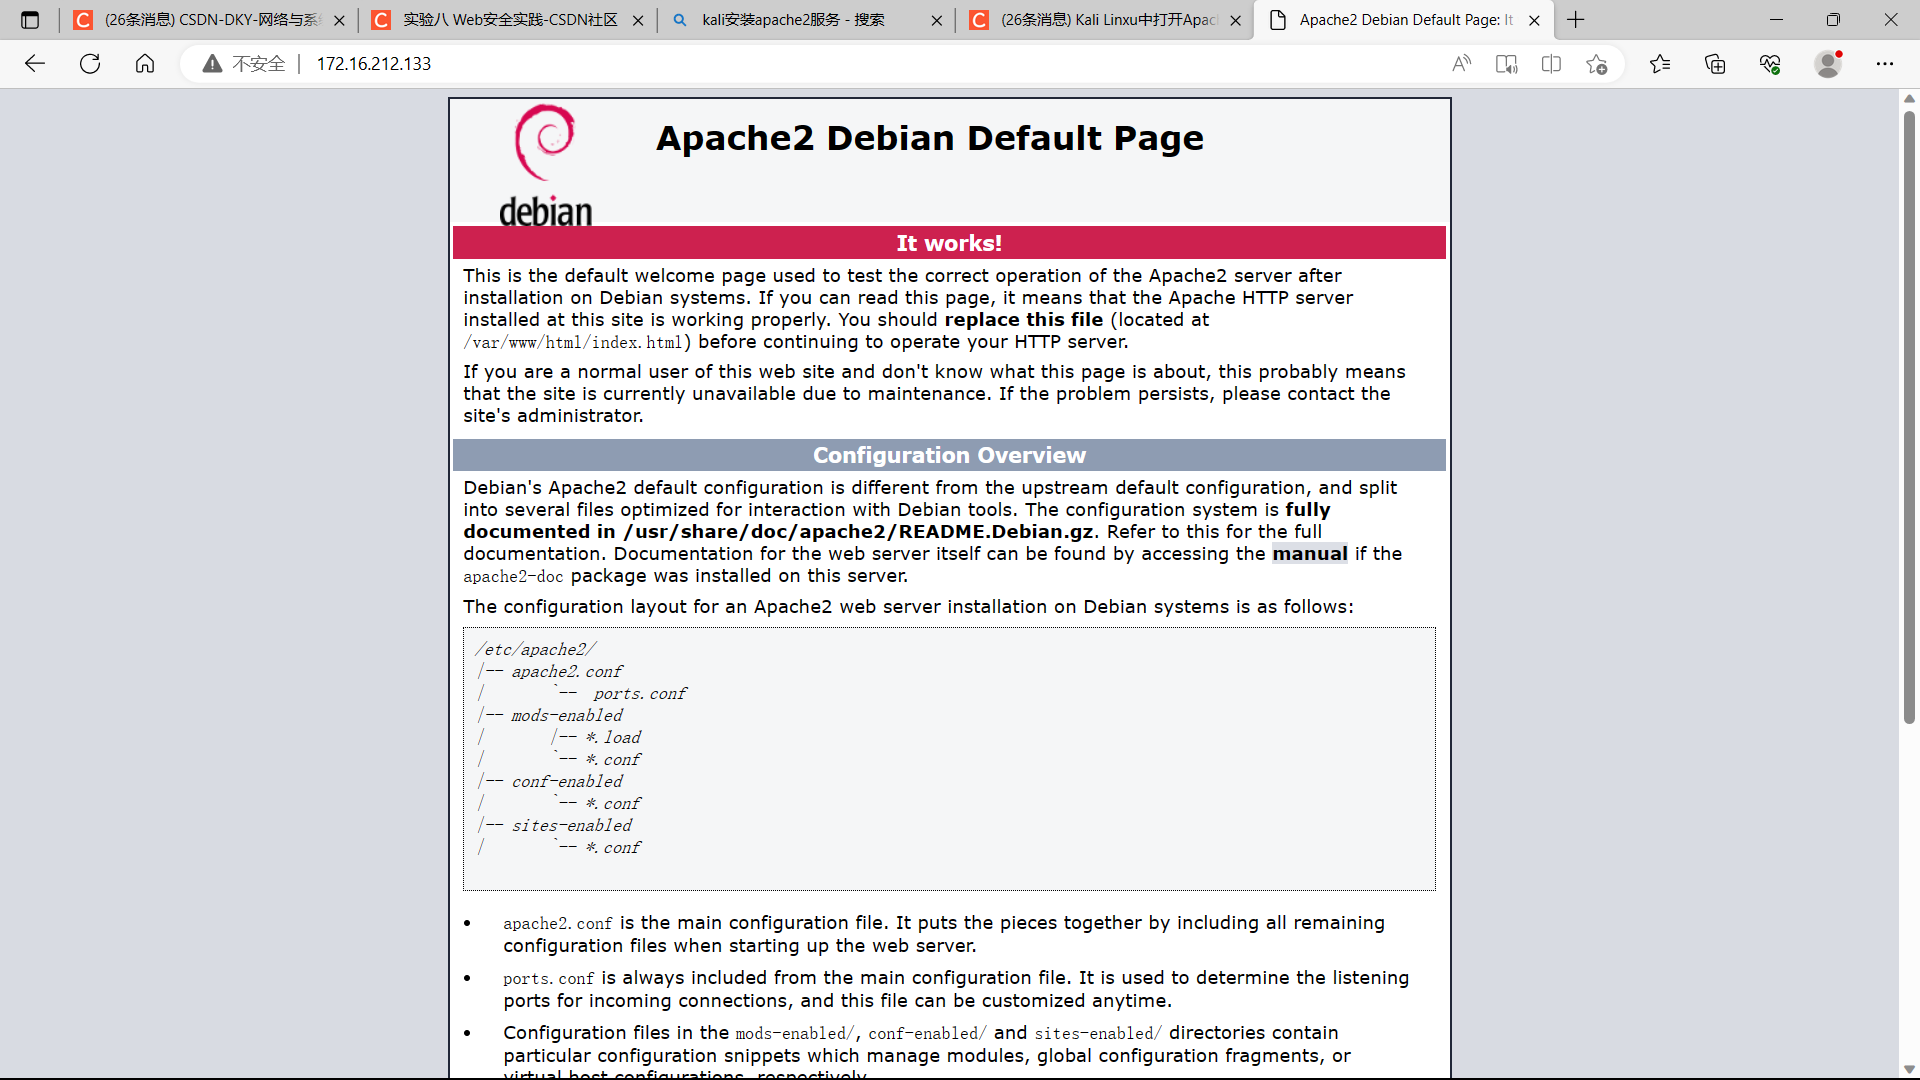The height and width of the screenshot is (1080, 1920).
Task: Click the scrollbar up arrow
Action: tap(1909, 98)
